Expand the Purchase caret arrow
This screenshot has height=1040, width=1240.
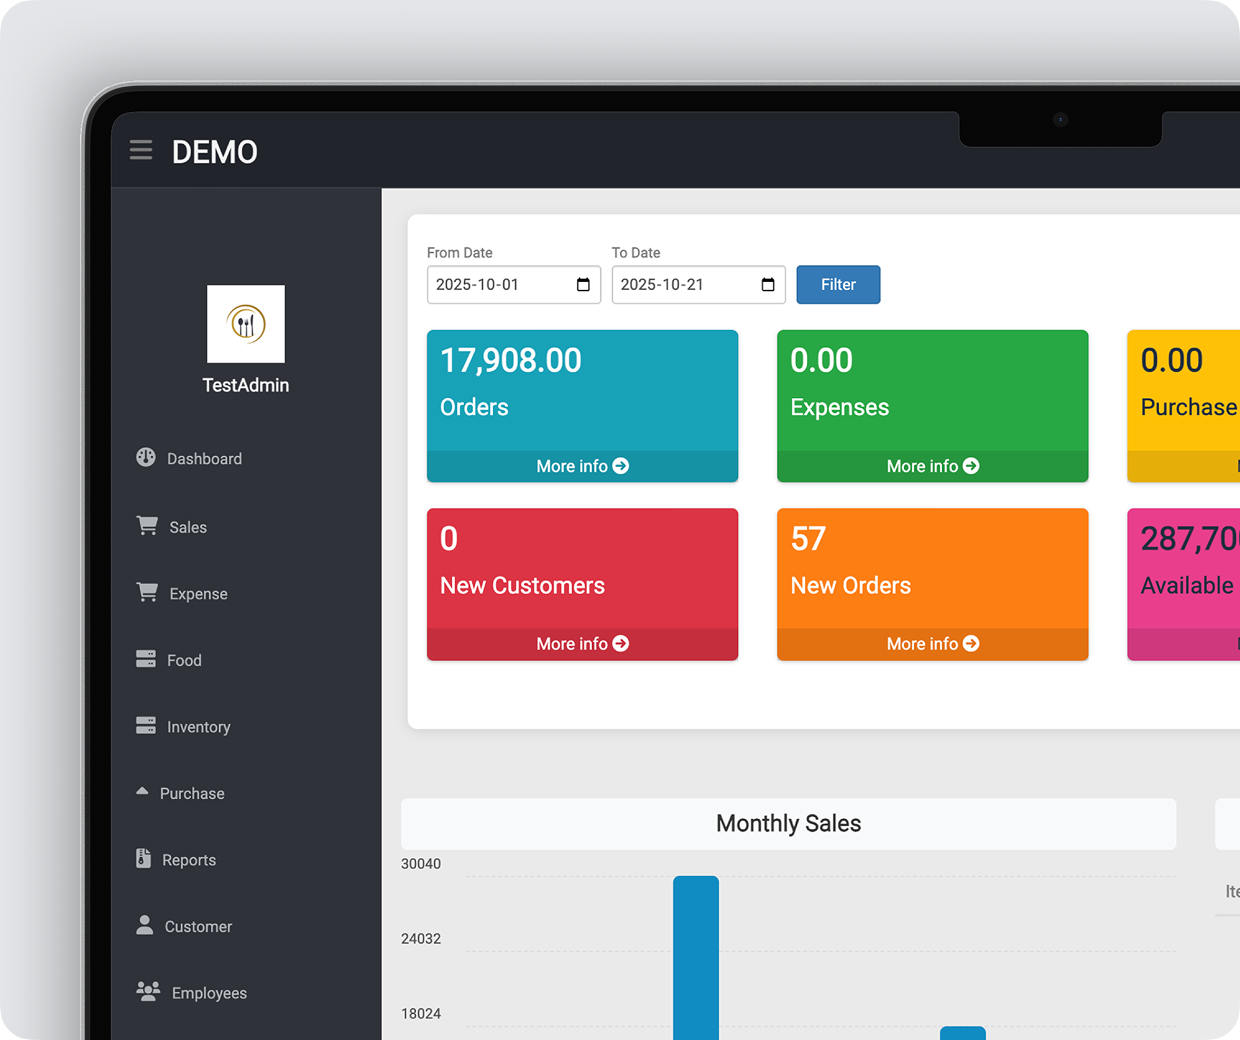pos(142,791)
